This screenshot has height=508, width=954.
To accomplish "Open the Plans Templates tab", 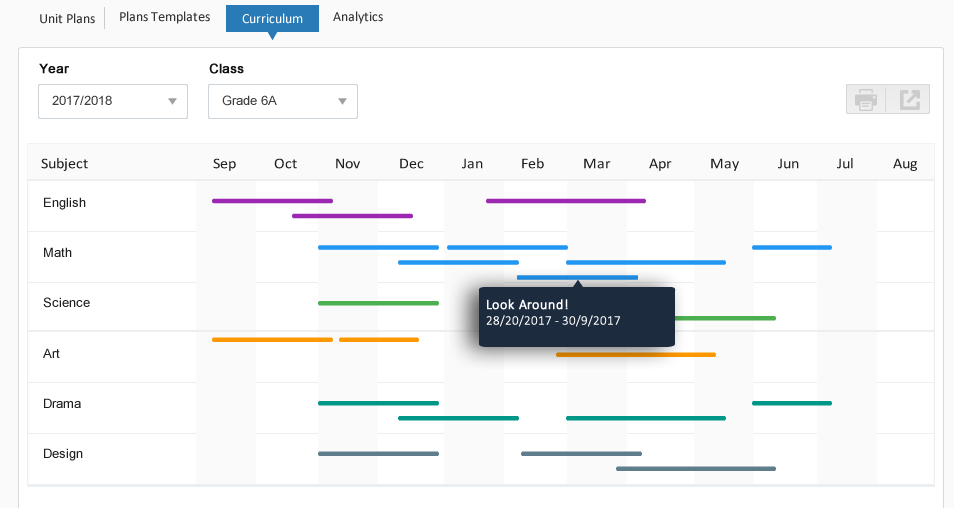I will click(165, 17).
